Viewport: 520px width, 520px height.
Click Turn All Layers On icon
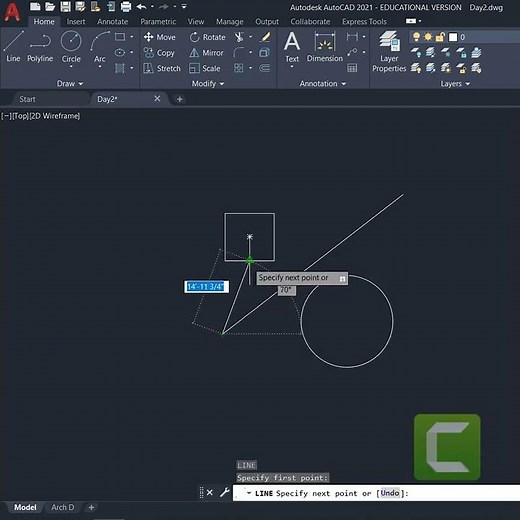[x=416, y=68]
